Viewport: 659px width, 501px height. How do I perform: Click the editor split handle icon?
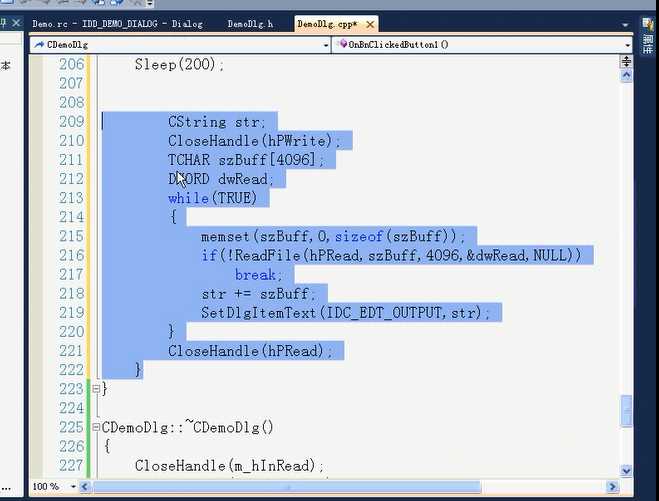click(626, 61)
